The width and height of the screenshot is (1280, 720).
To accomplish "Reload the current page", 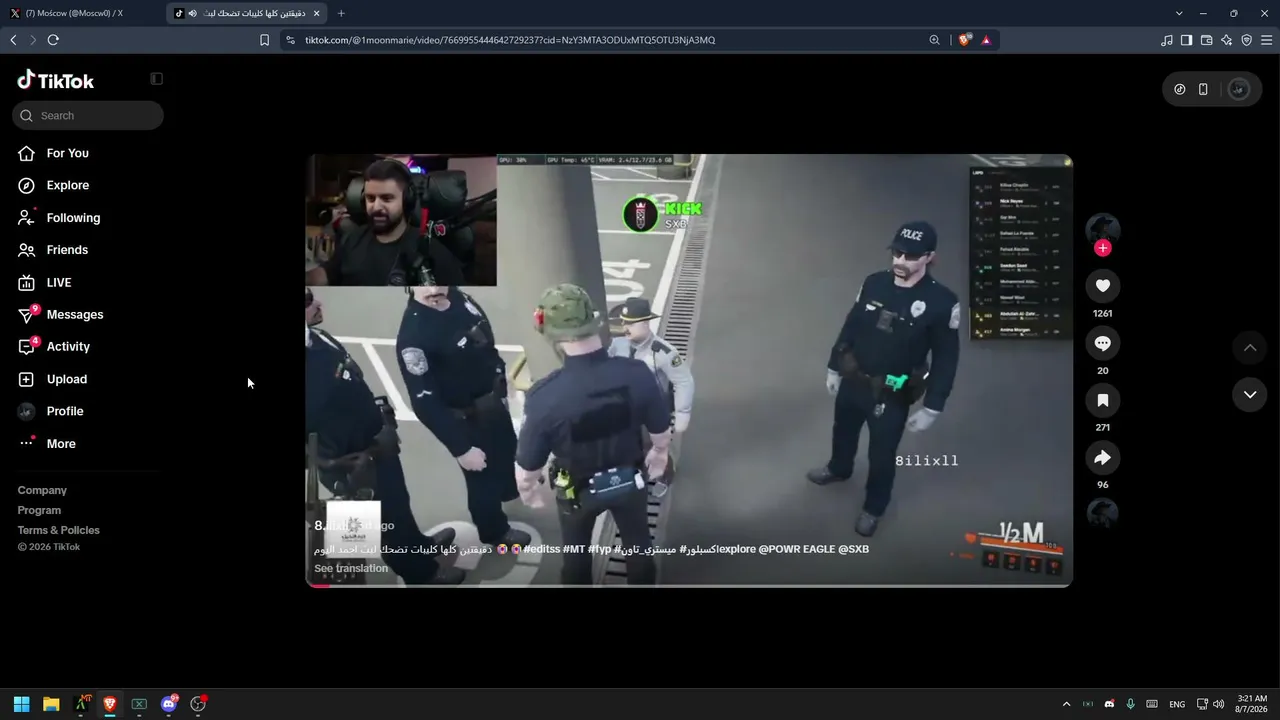I will [x=53, y=40].
